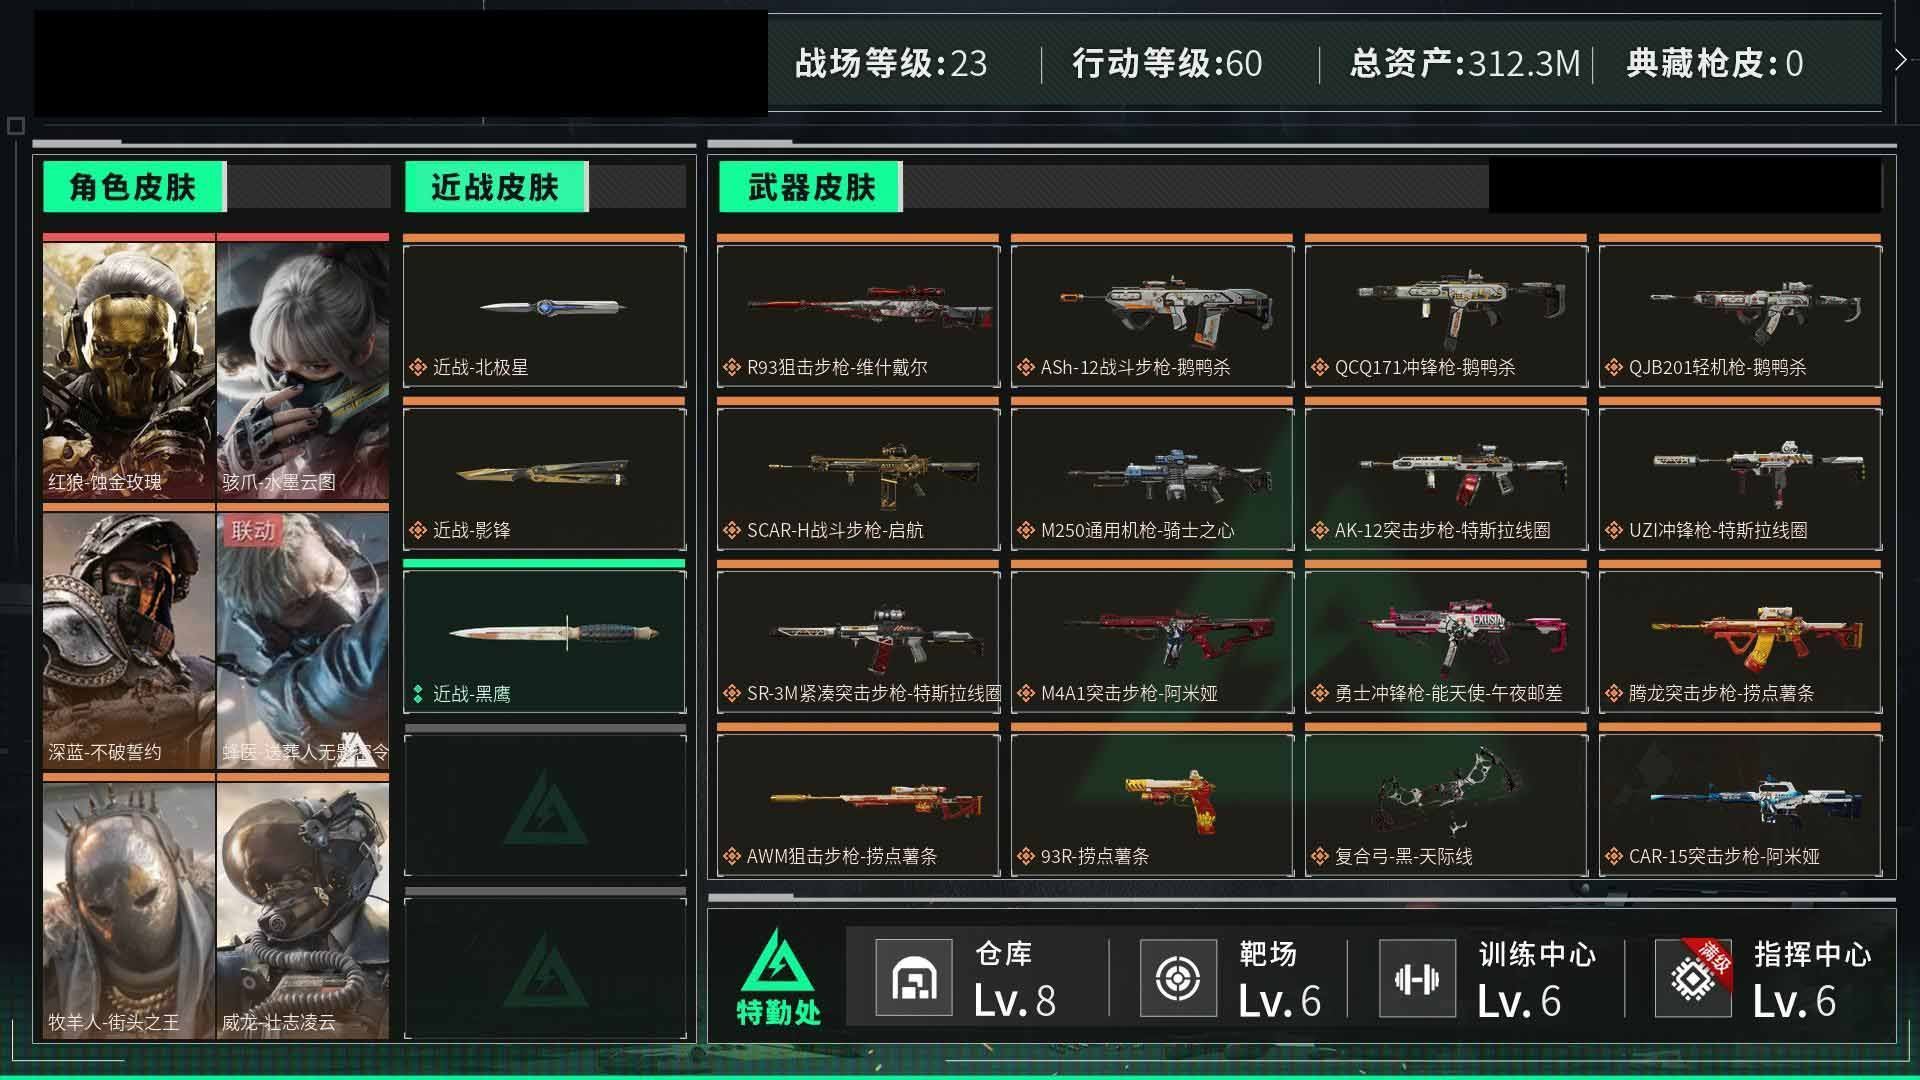Click the training center 训练中心 dumbbell icon
This screenshot has height=1080, width=1920.
coord(1417,978)
